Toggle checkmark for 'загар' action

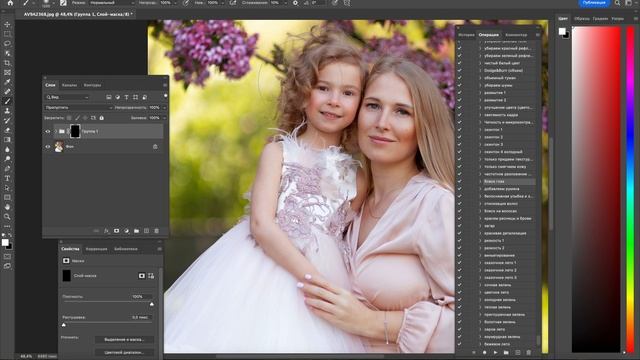click(x=460, y=226)
